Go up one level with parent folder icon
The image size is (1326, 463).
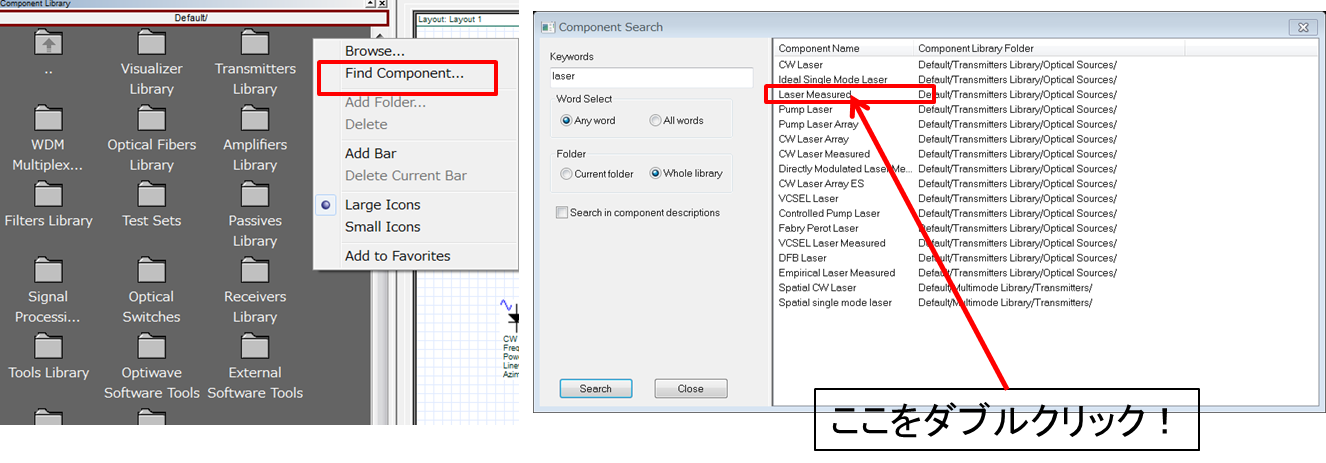[x=48, y=44]
